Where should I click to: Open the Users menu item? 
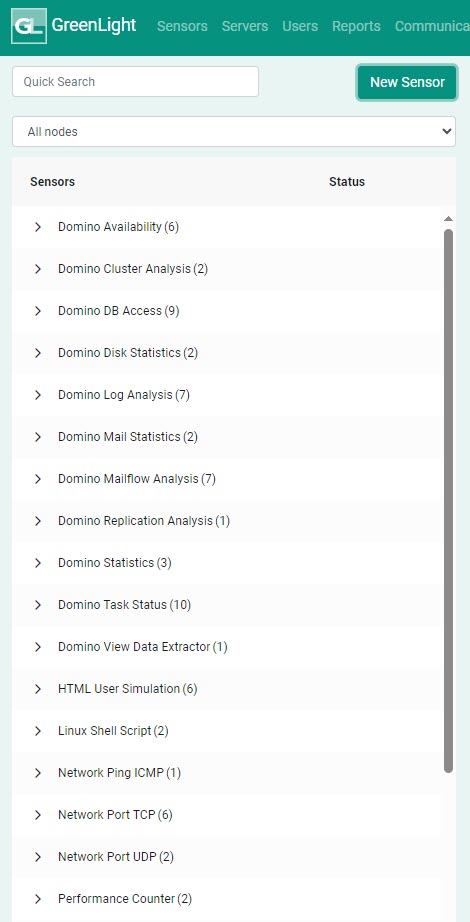(300, 26)
